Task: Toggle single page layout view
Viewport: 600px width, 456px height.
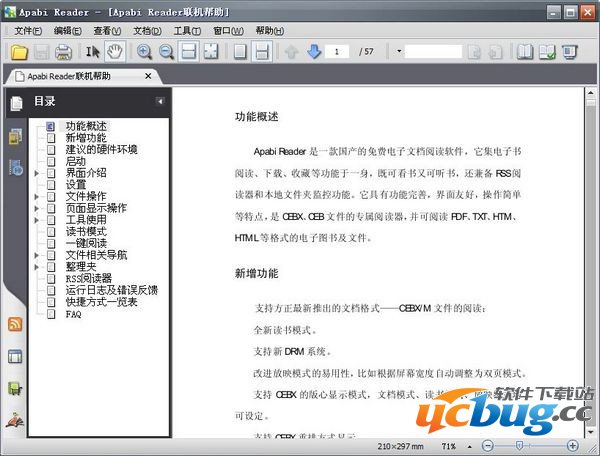Action: [x=240, y=52]
